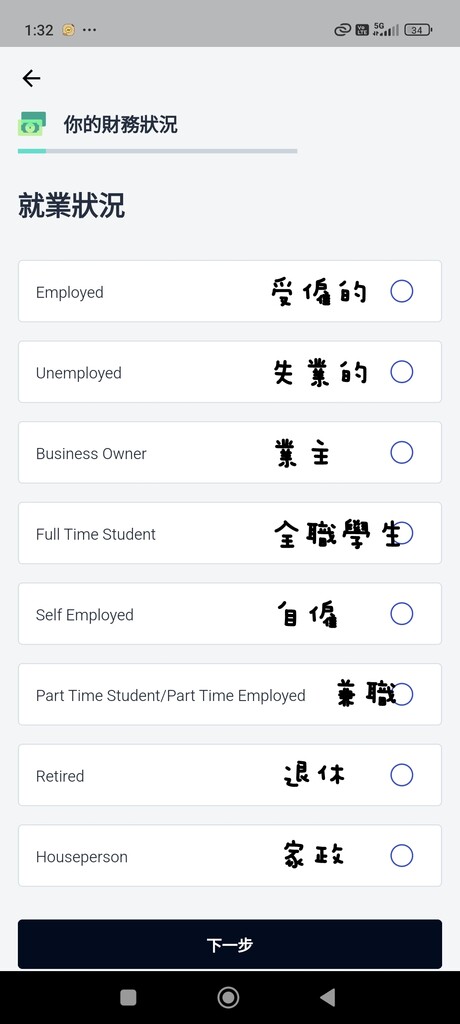Select the Houseperson radio button
Image resolution: width=460 pixels, height=1024 pixels.
pos(402,856)
